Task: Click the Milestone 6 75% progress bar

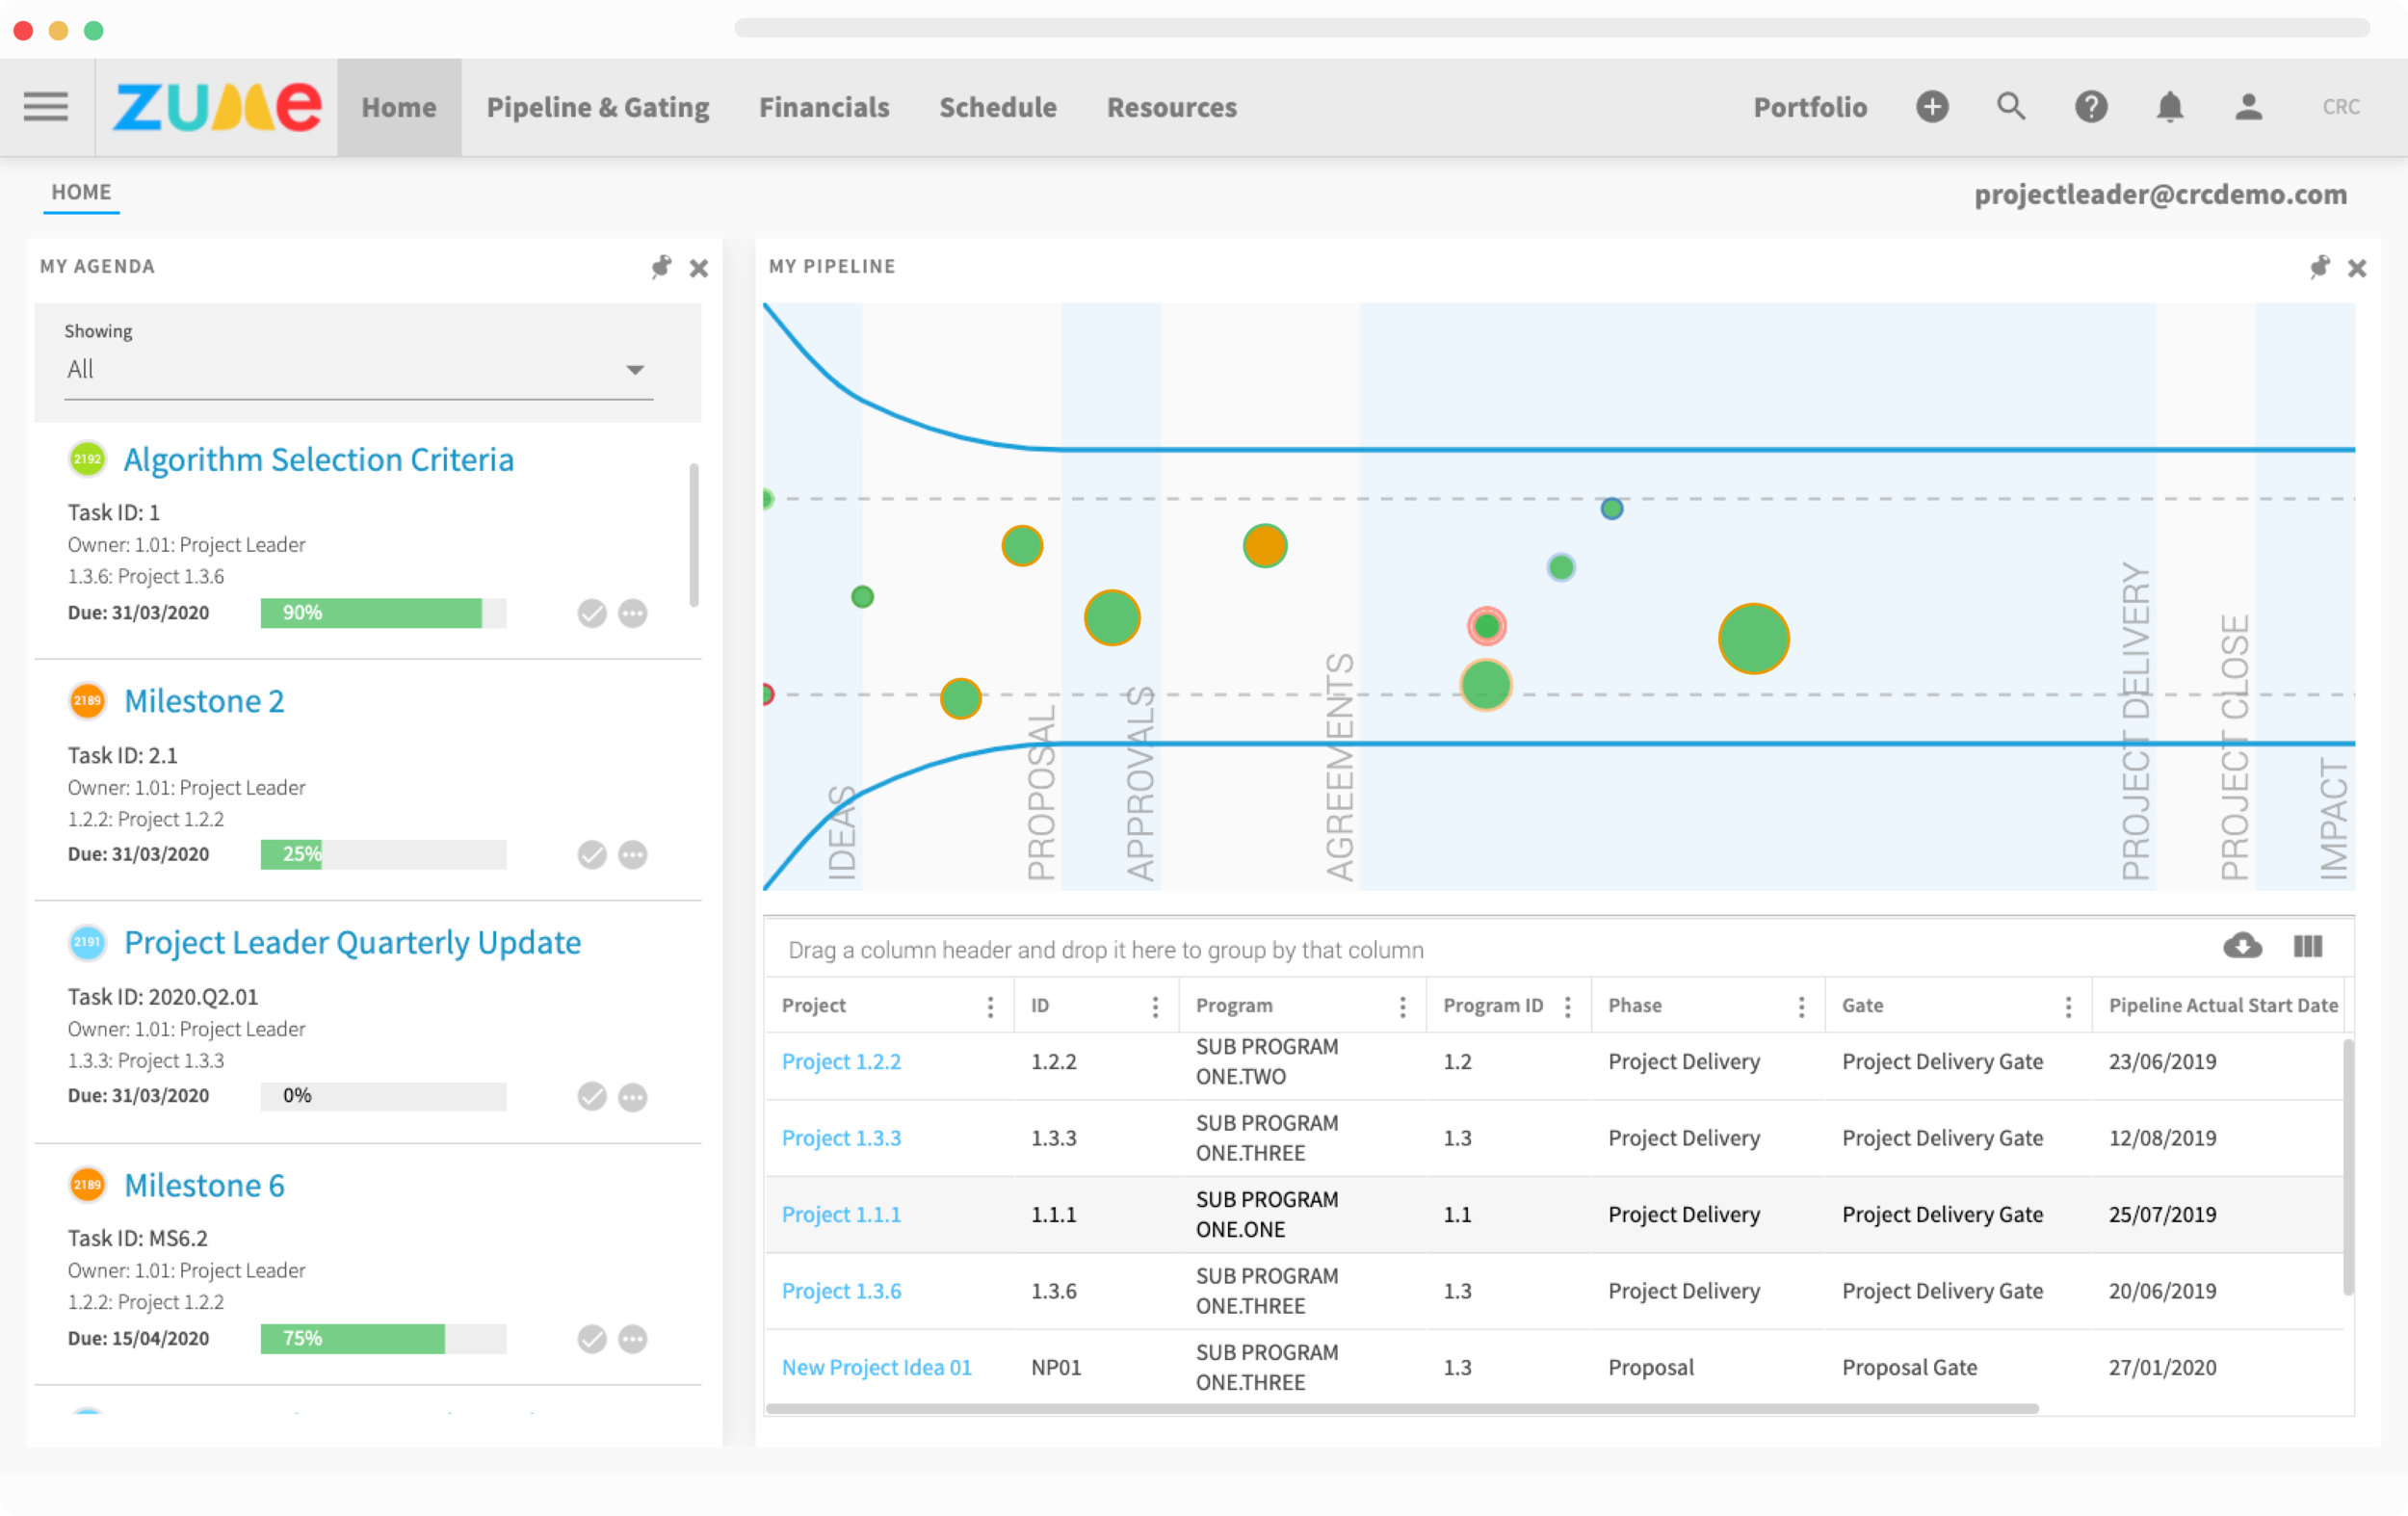Action: [x=383, y=1339]
